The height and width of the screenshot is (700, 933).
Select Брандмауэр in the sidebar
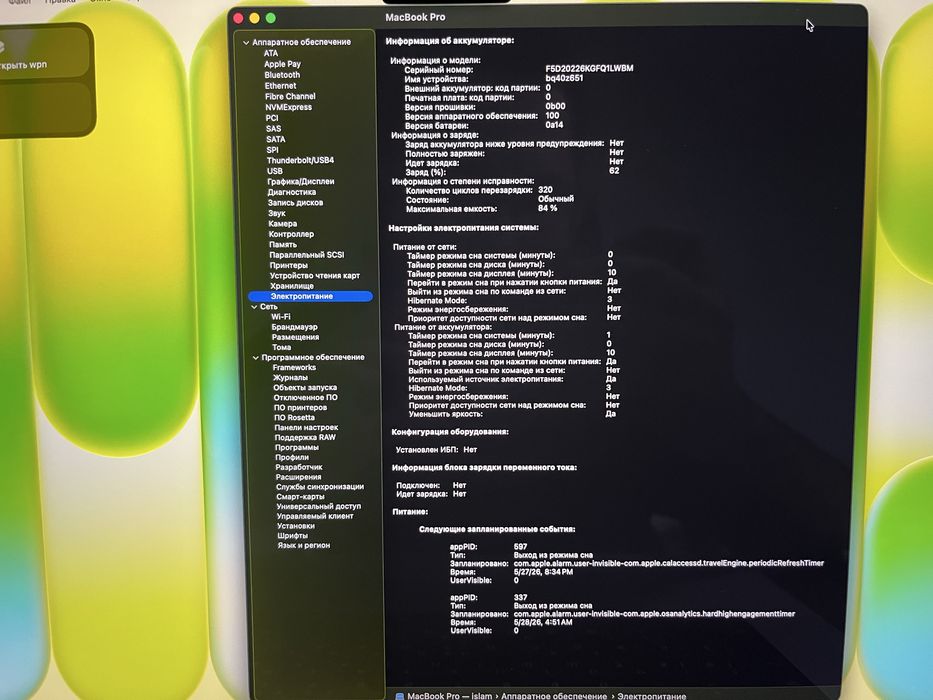295,327
